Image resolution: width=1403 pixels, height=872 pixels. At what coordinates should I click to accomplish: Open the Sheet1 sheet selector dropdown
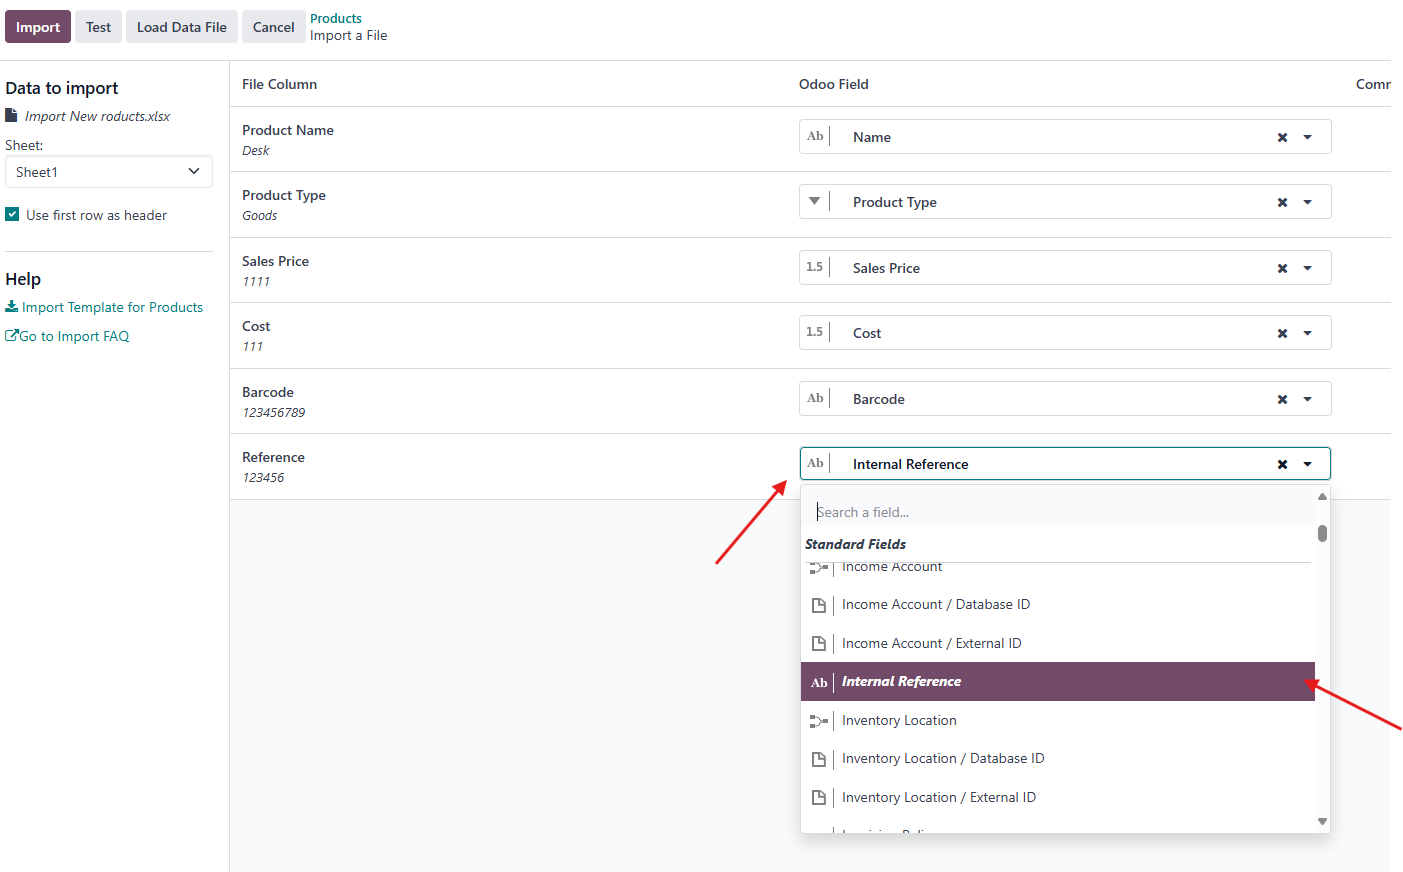[x=108, y=172]
